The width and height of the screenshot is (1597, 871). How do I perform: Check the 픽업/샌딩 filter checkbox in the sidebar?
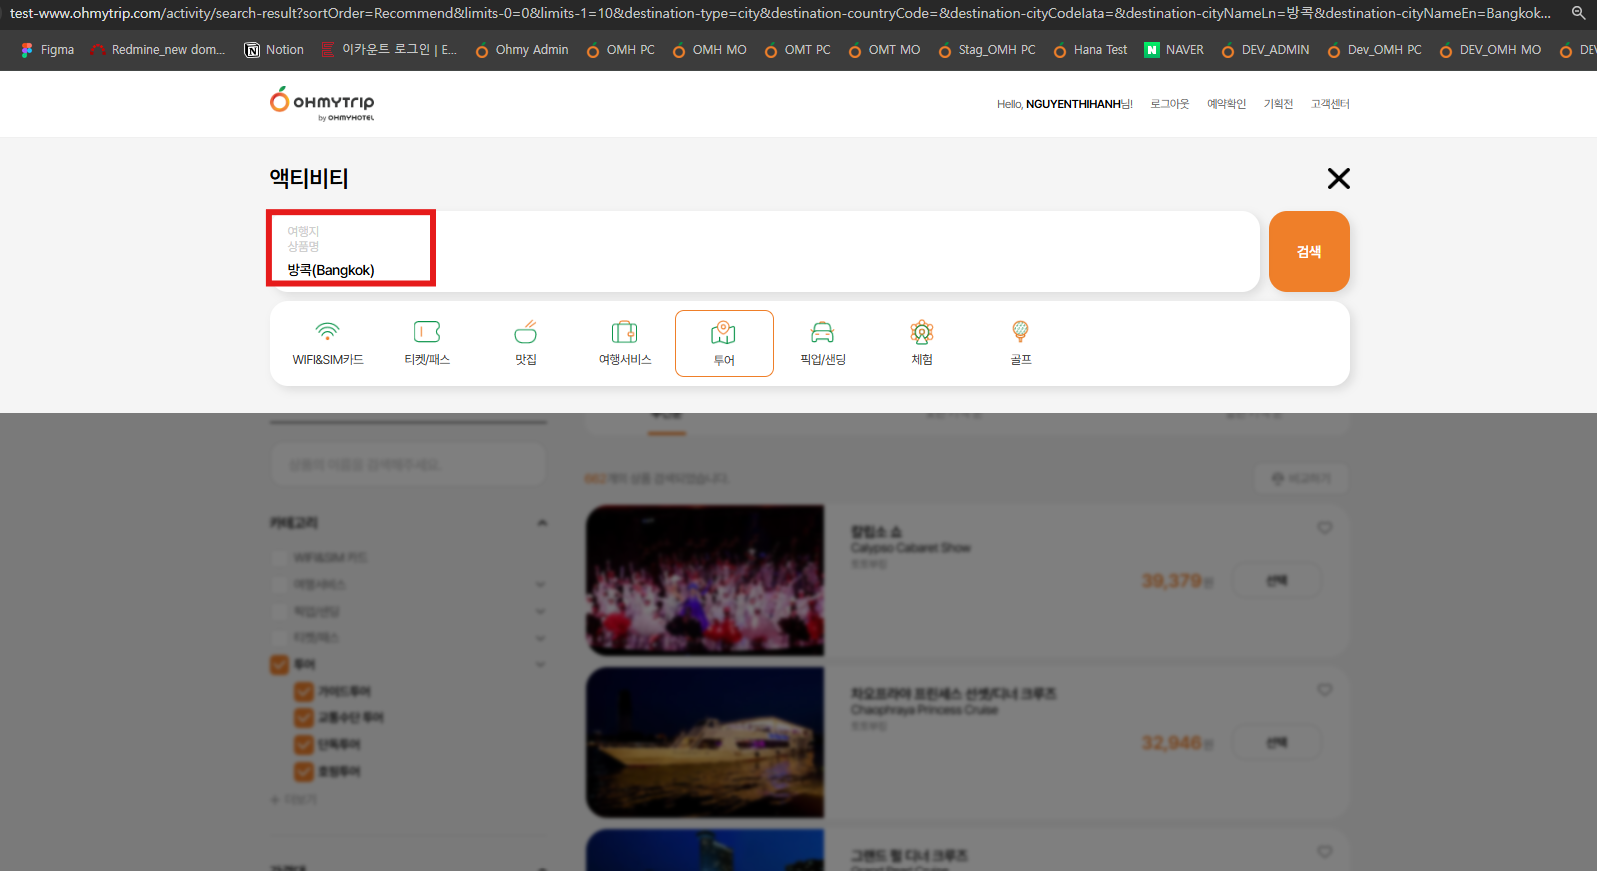280,611
